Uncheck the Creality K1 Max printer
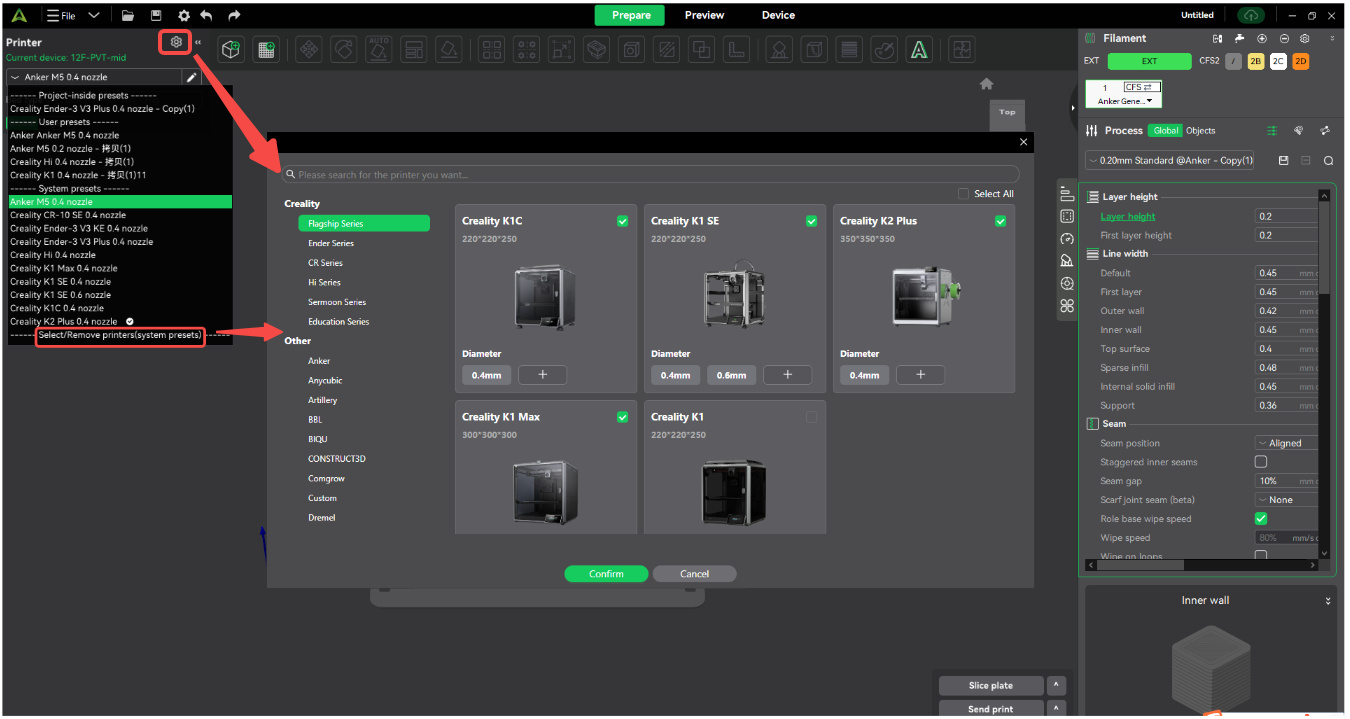 [x=623, y=417]
